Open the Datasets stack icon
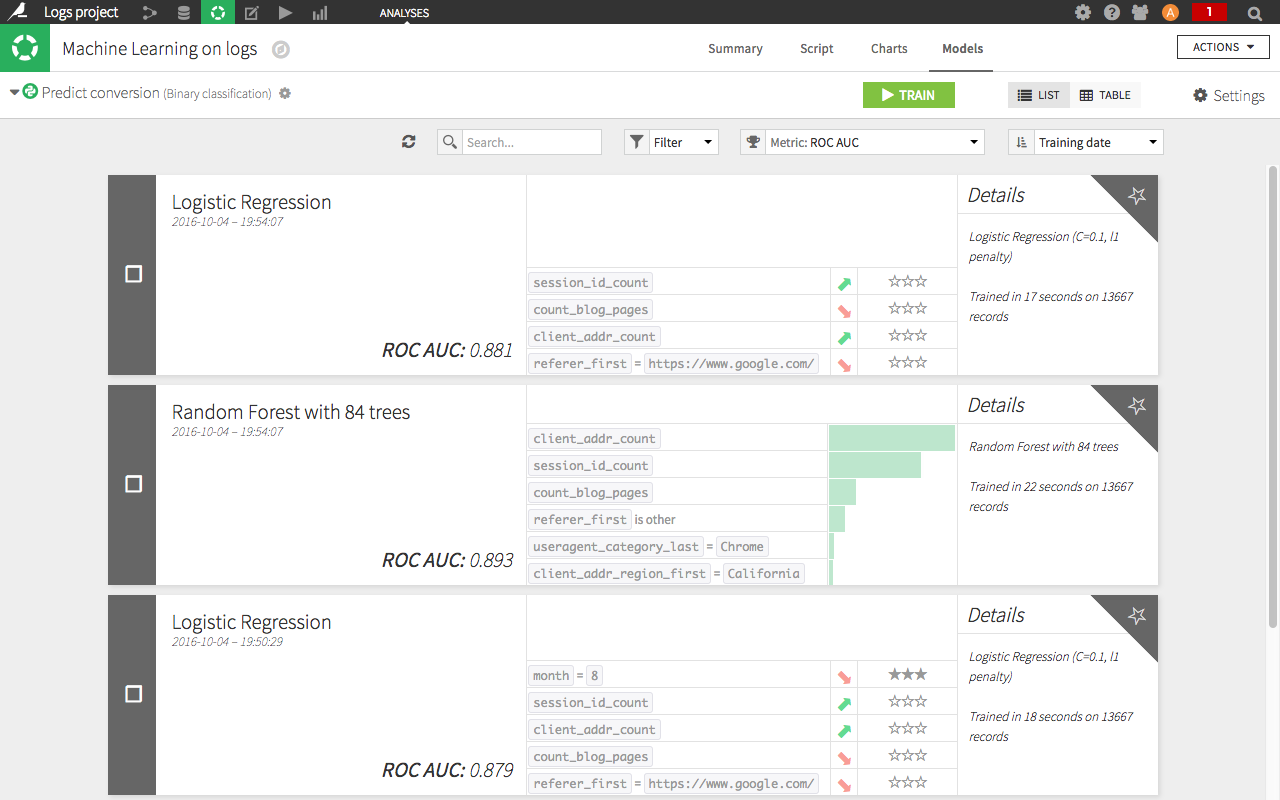 click(x=183, y=13)
